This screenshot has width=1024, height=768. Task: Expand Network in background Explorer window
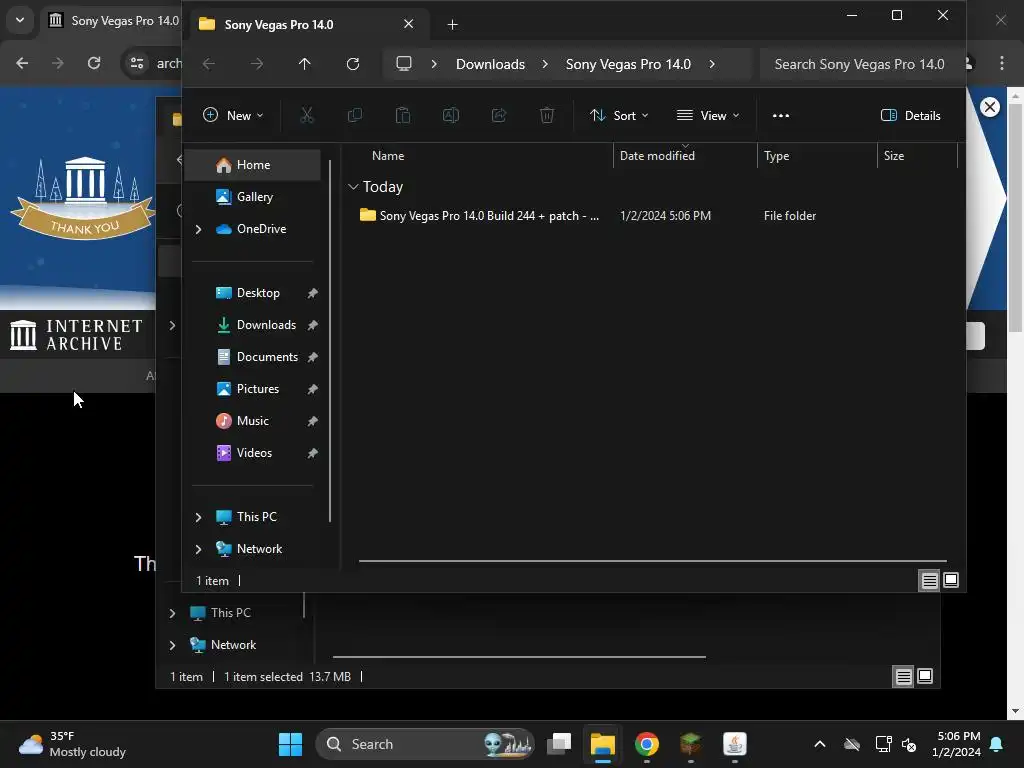pos(172,645)
